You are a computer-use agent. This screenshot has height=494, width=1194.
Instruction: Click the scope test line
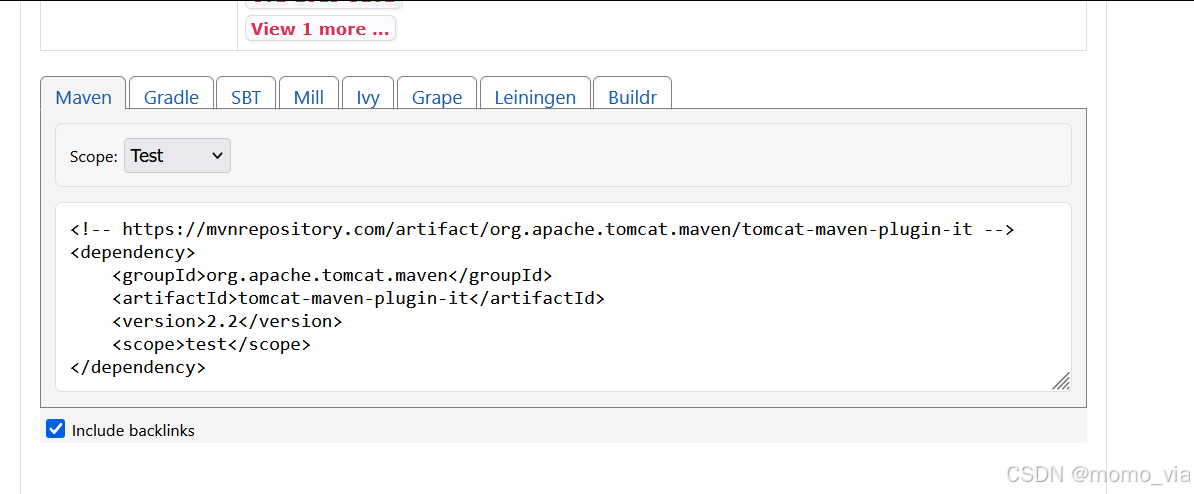(211, 344)
